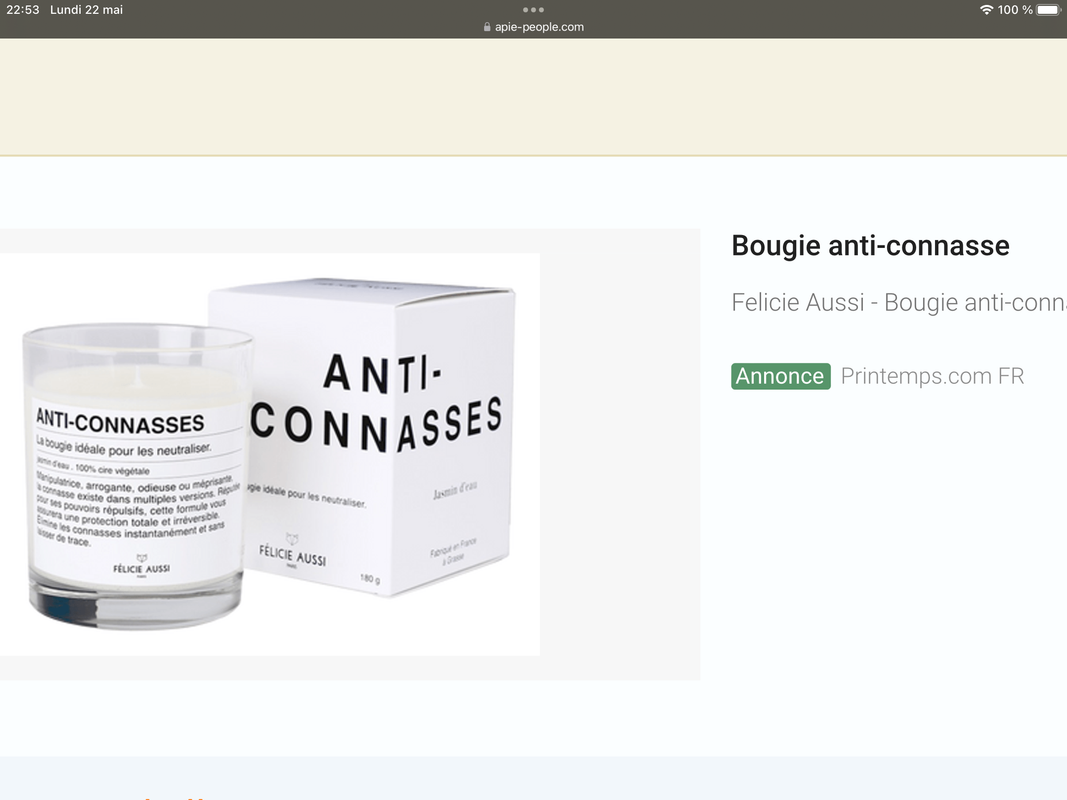1067x800 pixels.
Task: Tap the Jasmin d'eau text on box side
Action: tap(455, 490)
